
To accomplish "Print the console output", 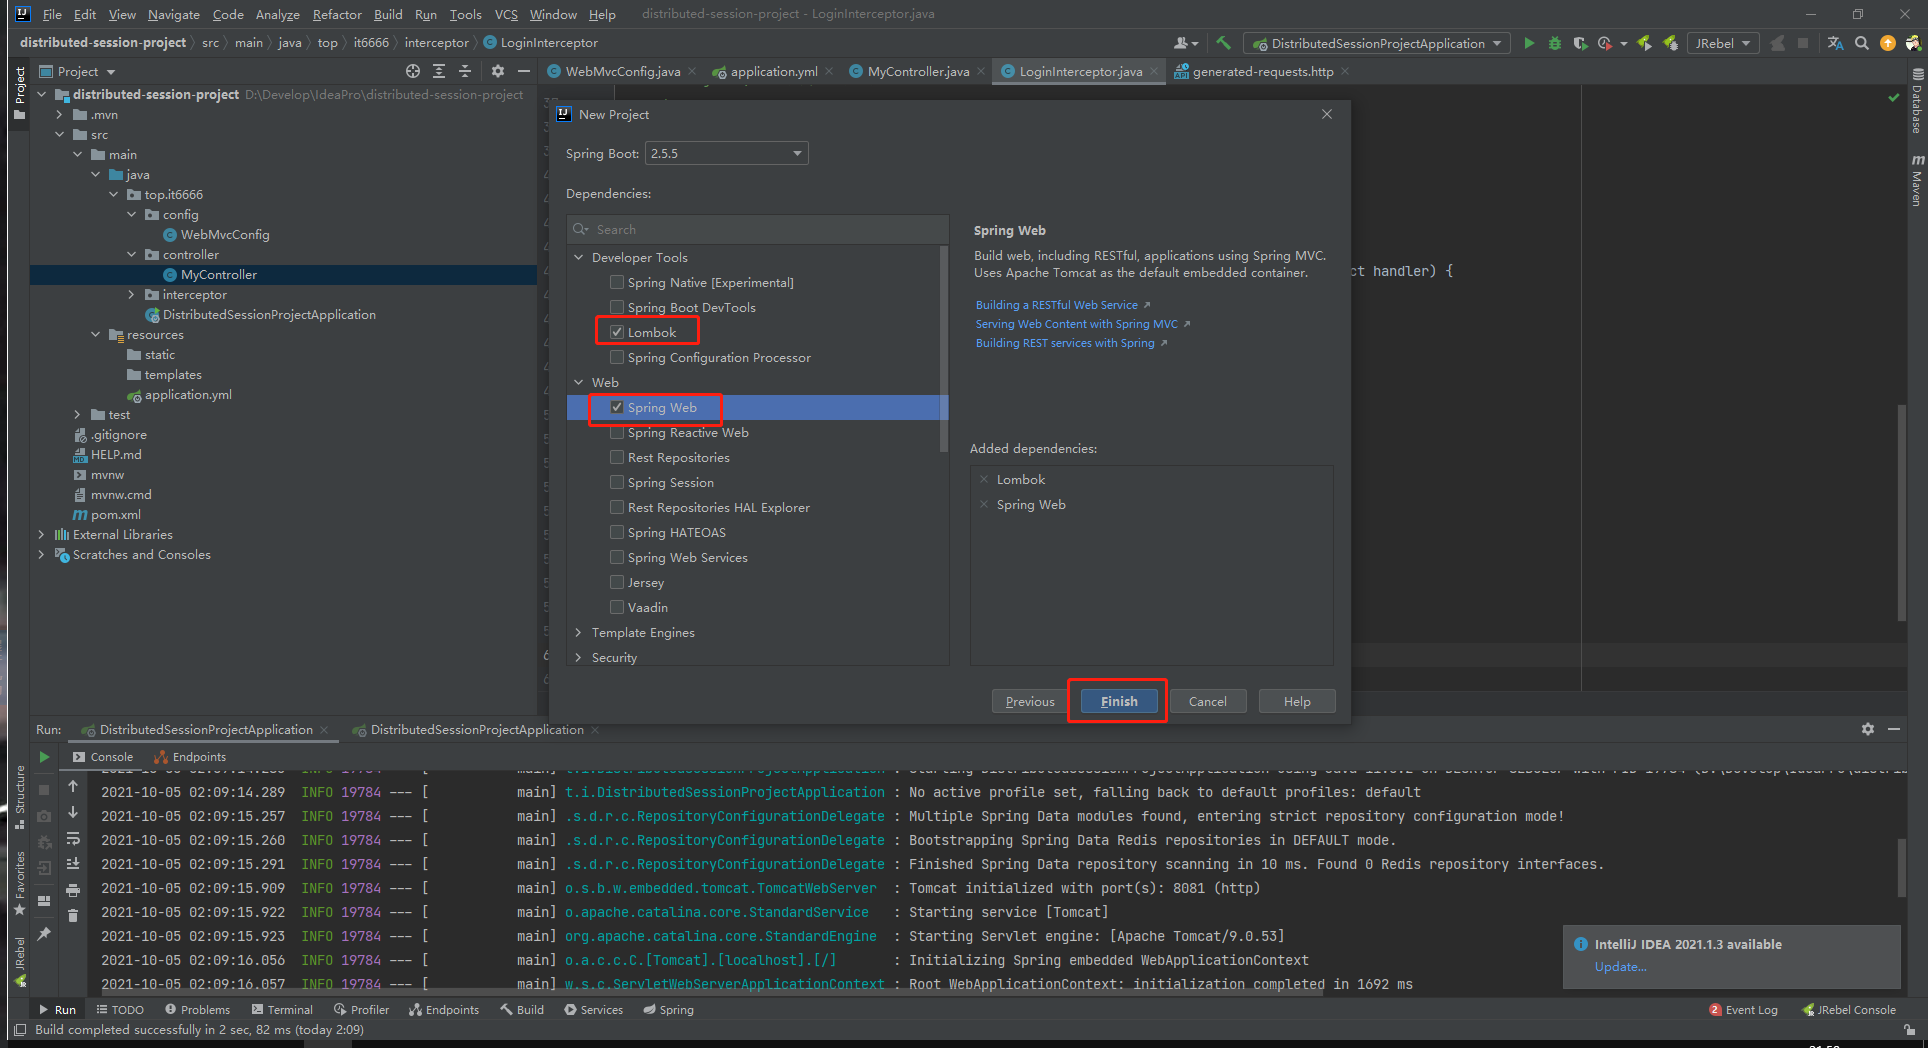I will pos(73,890).
